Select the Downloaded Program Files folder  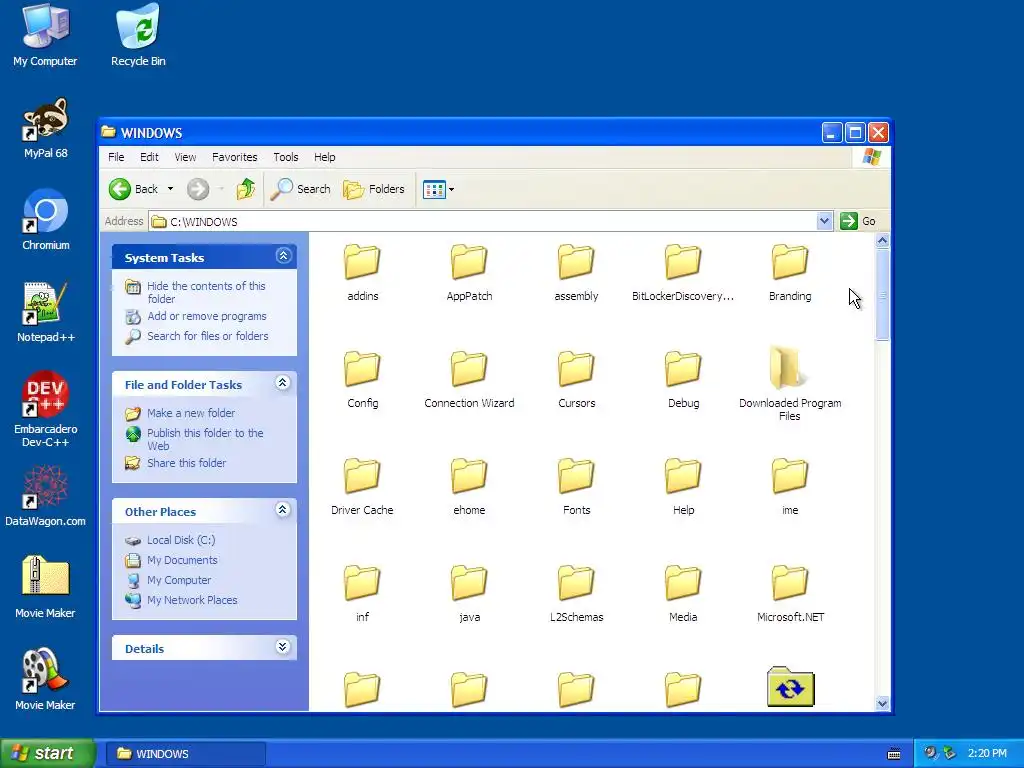coord(790,384)
